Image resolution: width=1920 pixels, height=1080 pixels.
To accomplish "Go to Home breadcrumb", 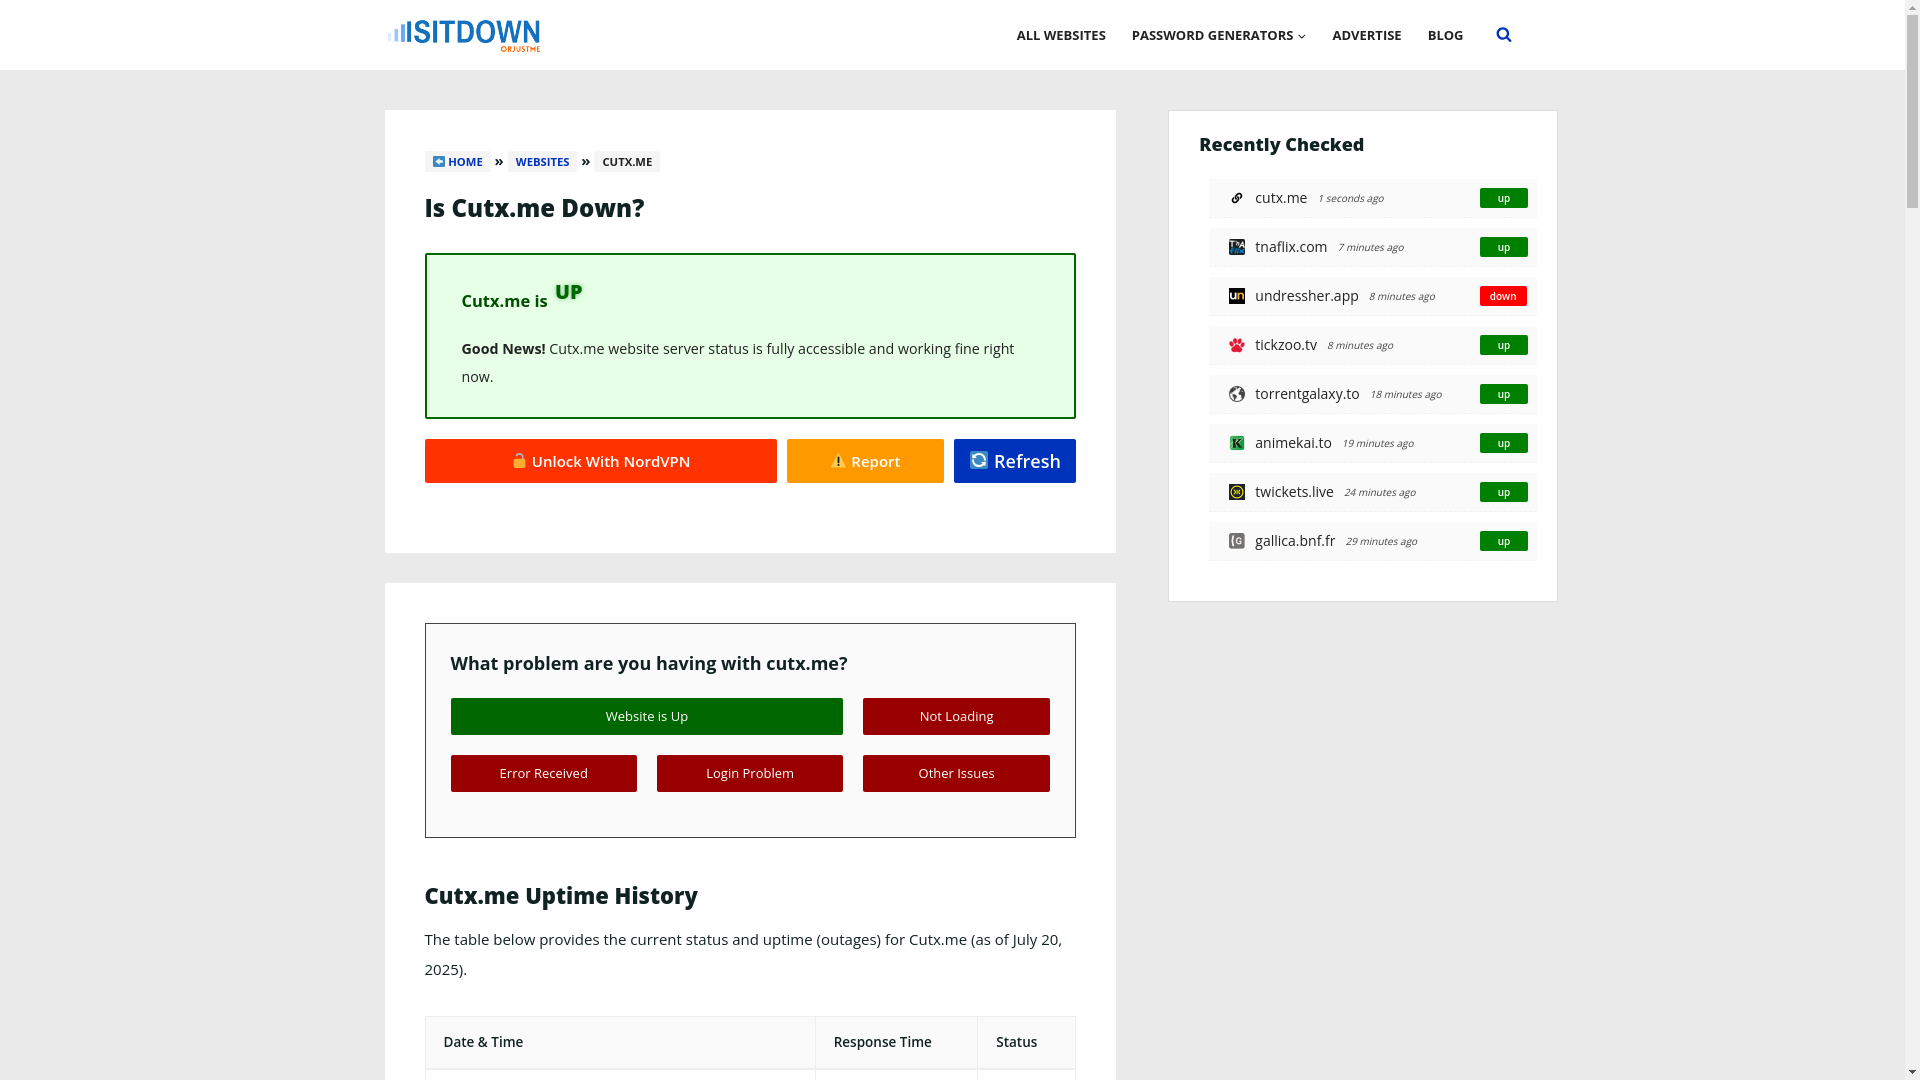I will click(457, 161).
